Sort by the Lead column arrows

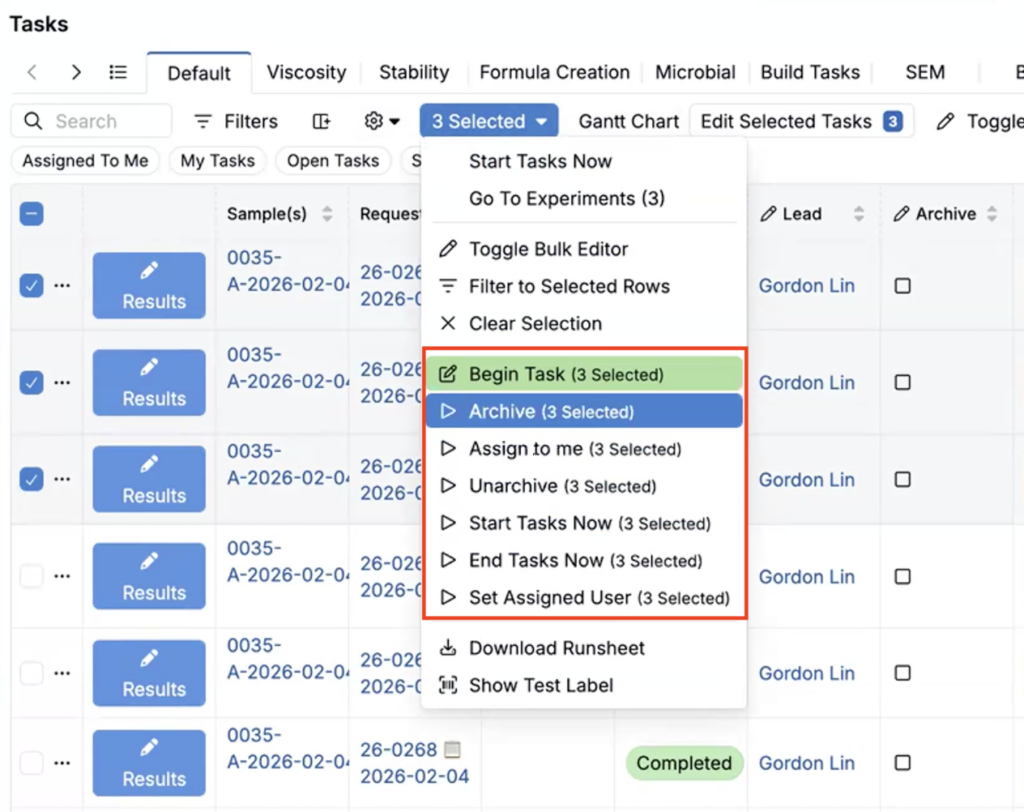[x=859, y=214]
